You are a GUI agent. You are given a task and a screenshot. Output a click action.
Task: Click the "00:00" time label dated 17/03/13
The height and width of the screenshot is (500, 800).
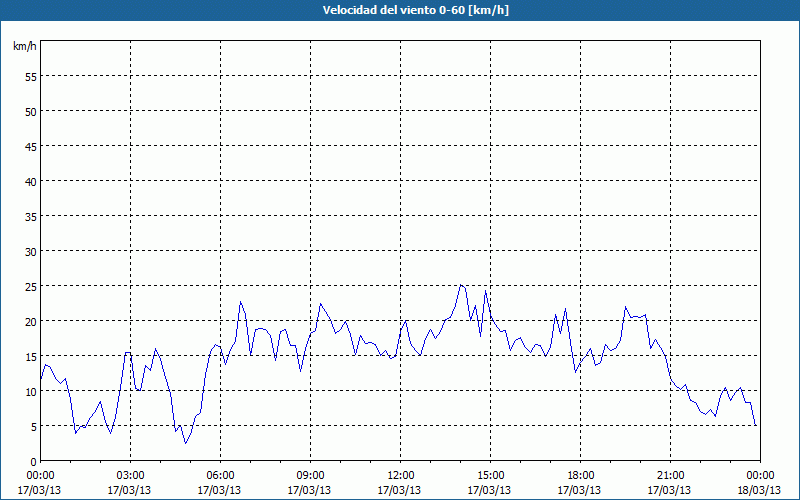[x=40, y=476]
